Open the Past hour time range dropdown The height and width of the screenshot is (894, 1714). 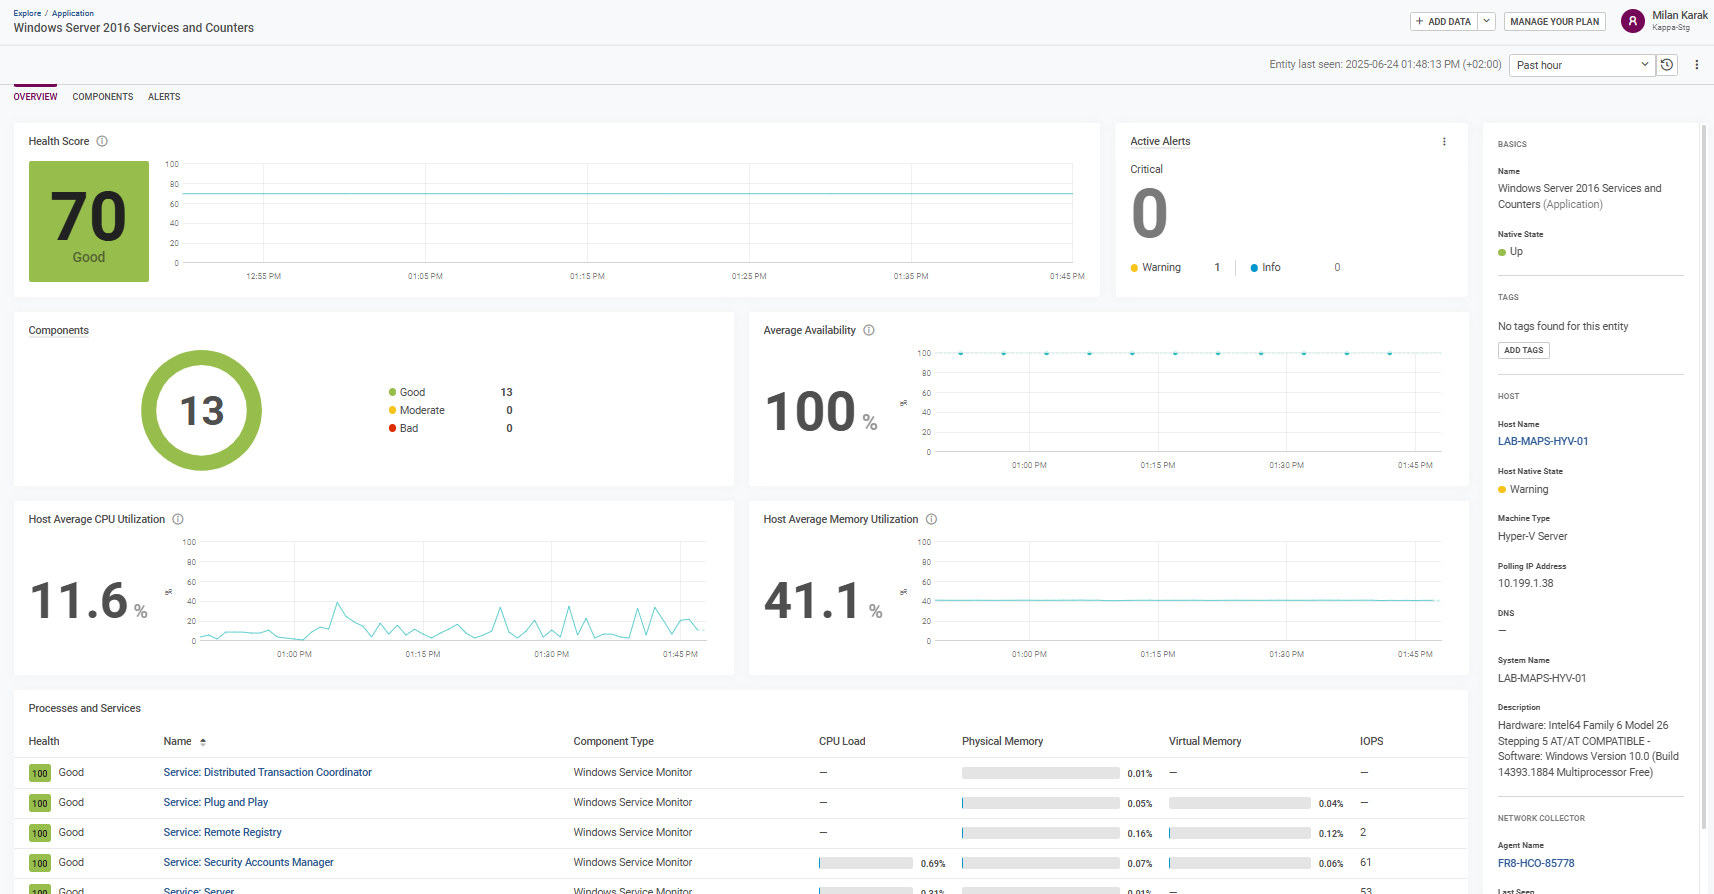click(1581, 65)
